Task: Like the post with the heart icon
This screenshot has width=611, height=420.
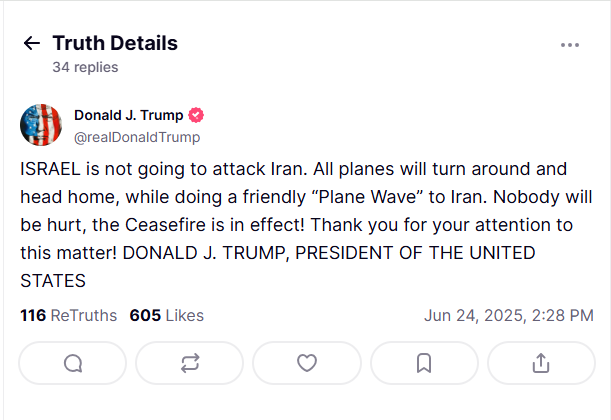Action: pyautogui.click(x=307, y=364)
